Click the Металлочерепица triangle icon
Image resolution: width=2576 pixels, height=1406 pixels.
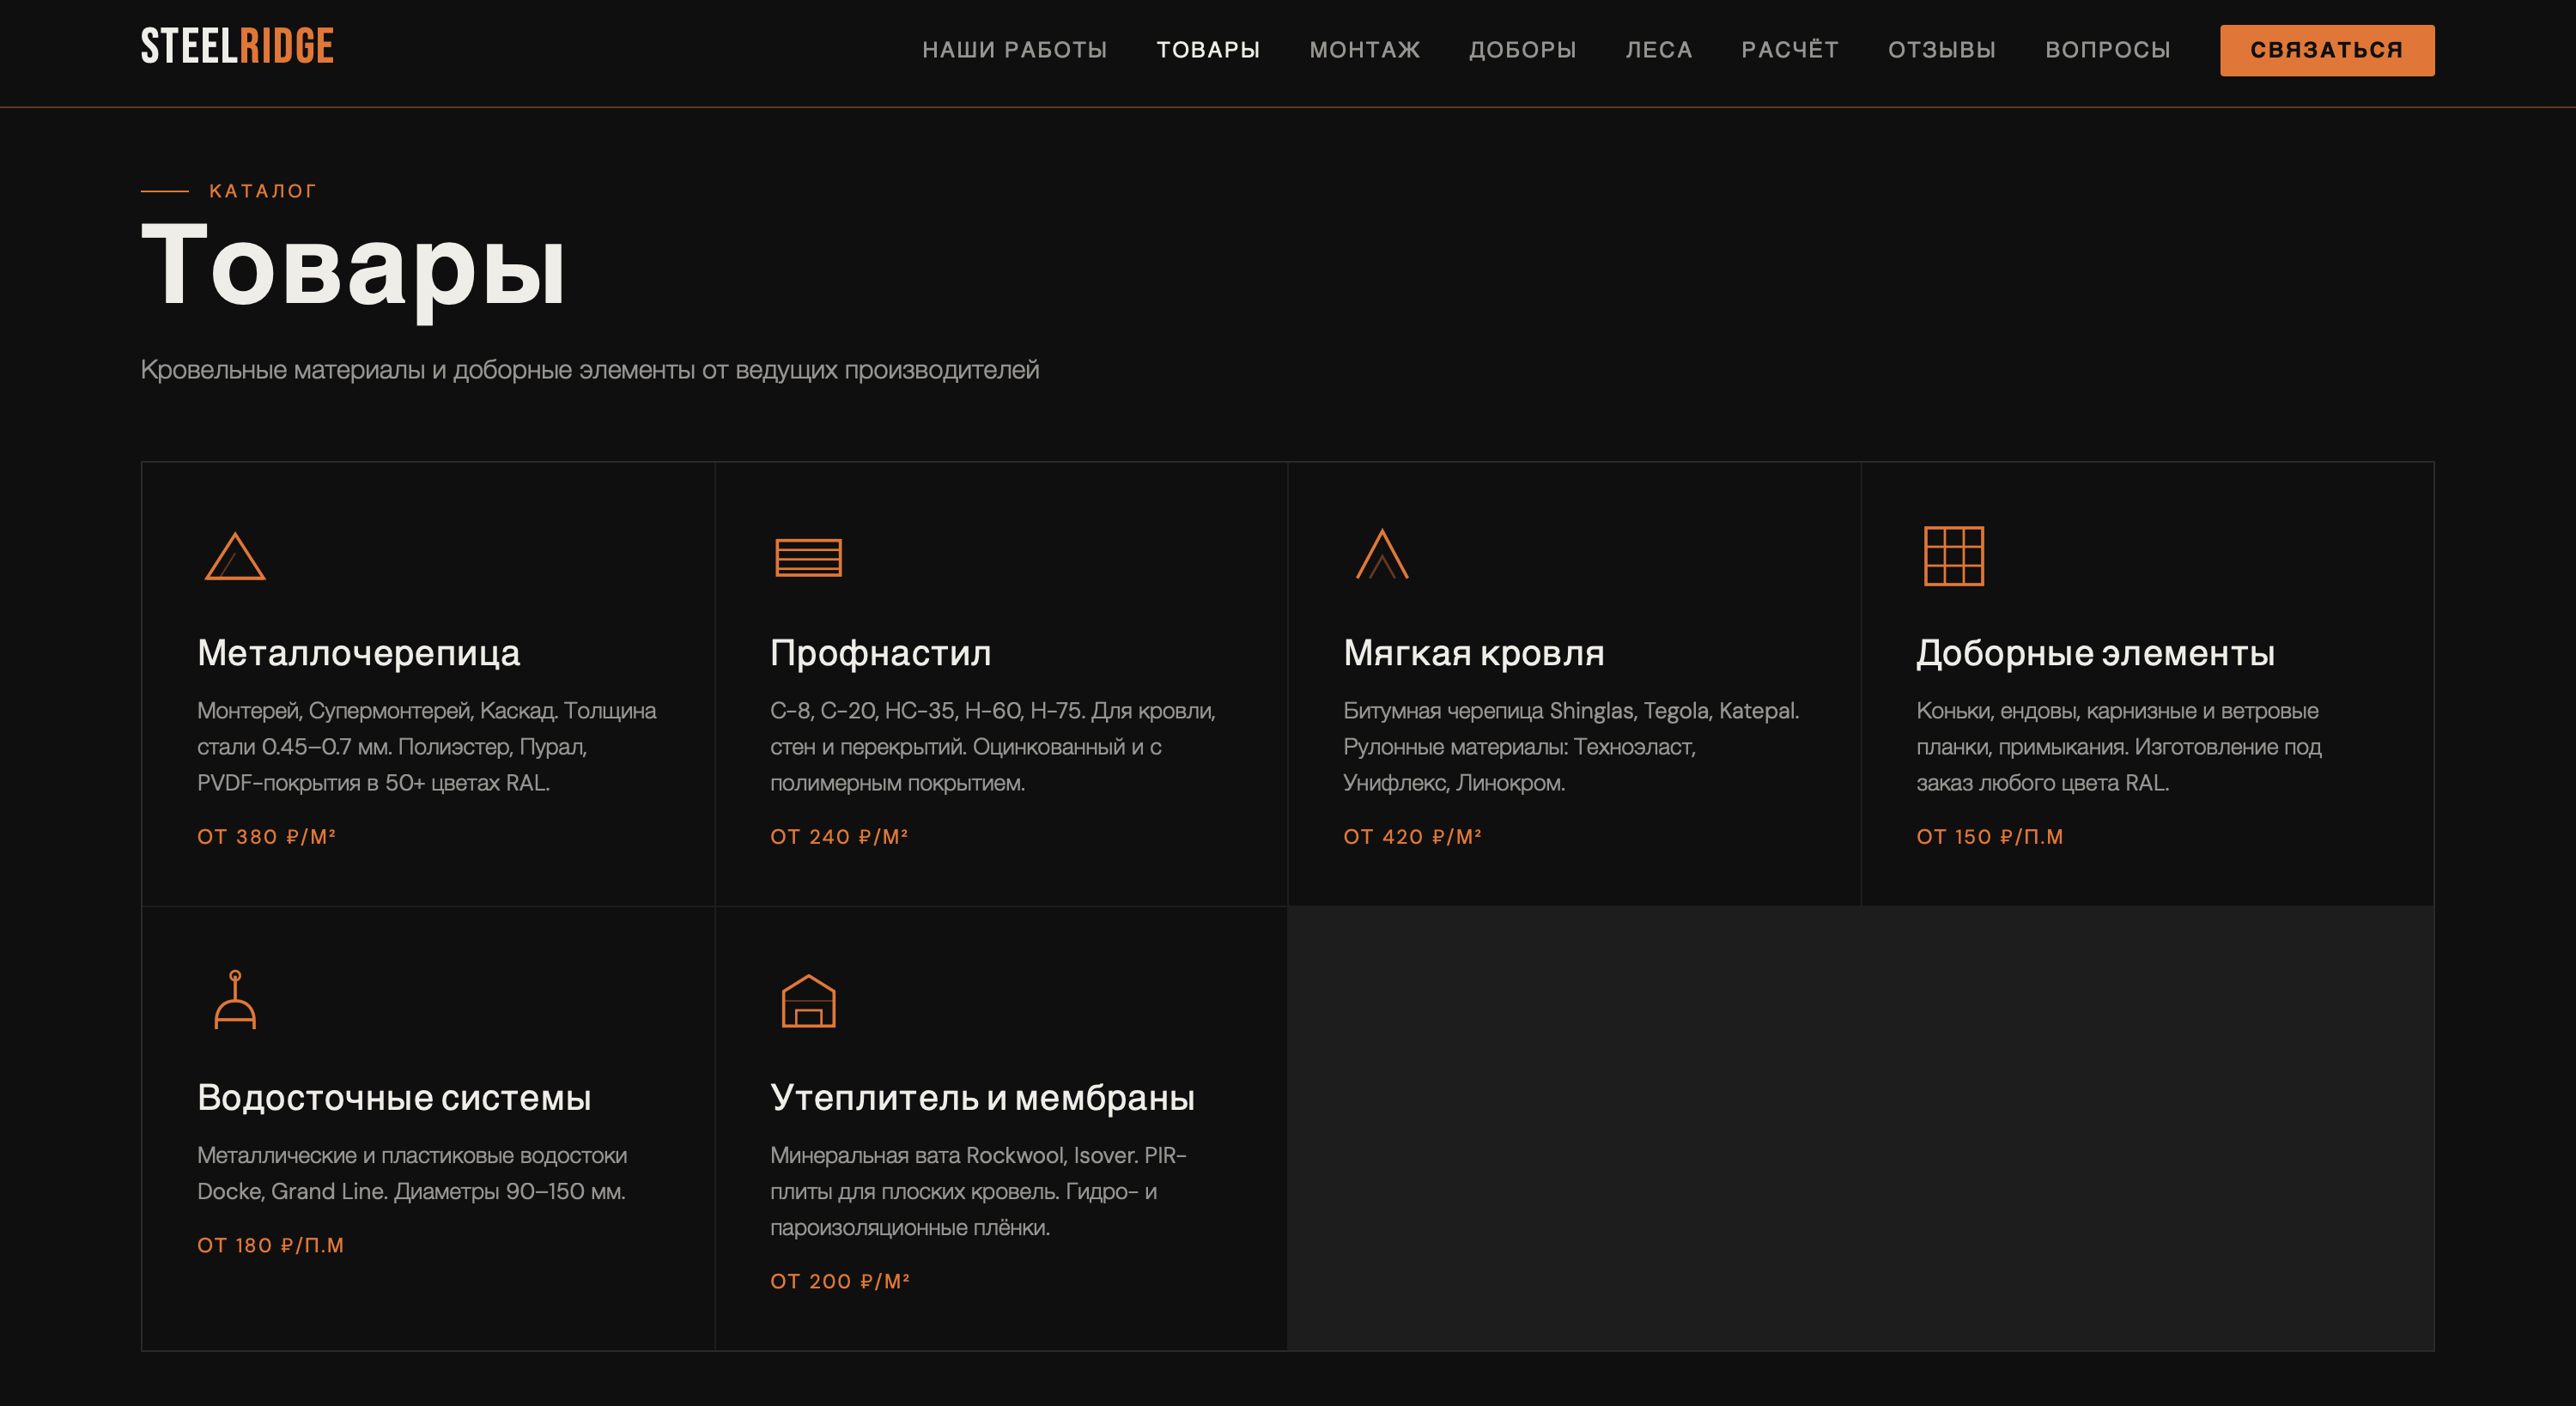(x=235, y=556)
